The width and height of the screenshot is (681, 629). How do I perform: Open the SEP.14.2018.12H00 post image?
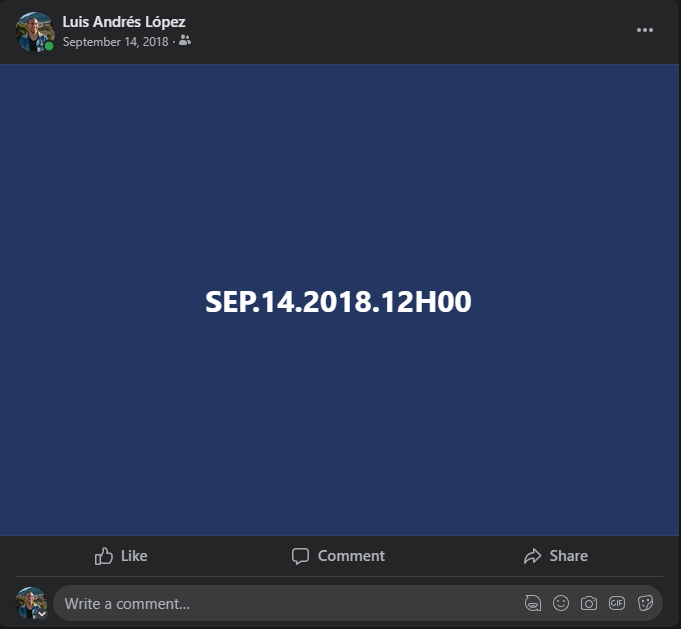tap(339, 300)
